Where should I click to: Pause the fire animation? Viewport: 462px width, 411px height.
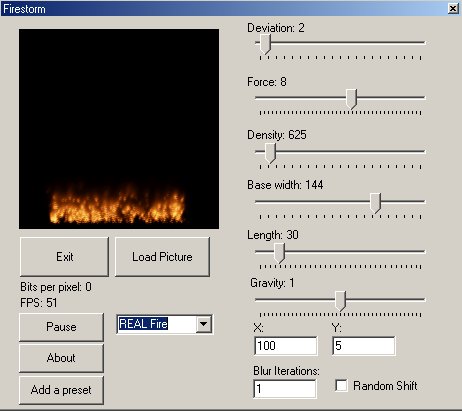[61, 327]
